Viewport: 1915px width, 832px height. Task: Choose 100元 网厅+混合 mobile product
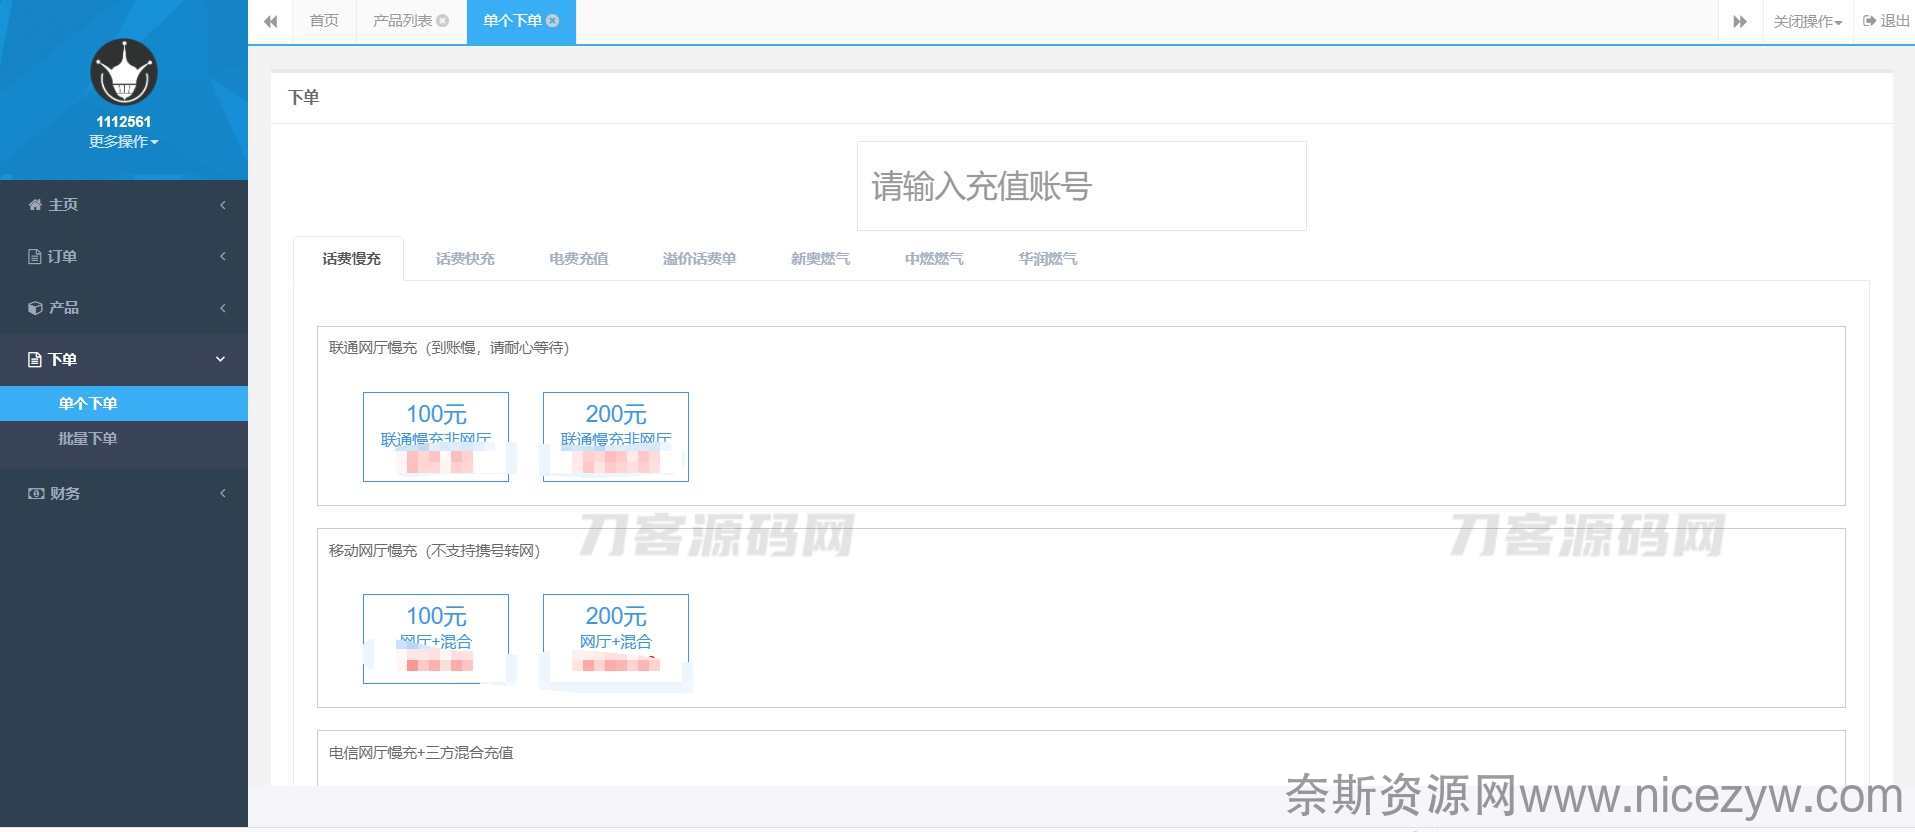point(436,639)
